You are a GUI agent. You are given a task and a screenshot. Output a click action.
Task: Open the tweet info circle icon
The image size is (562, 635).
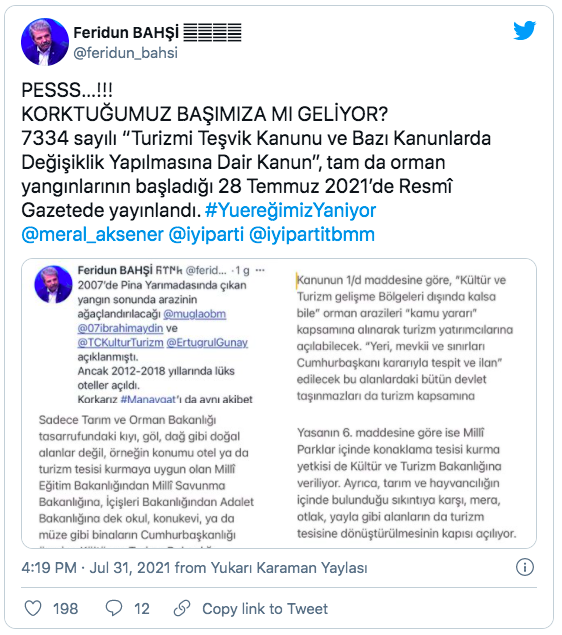525,567
